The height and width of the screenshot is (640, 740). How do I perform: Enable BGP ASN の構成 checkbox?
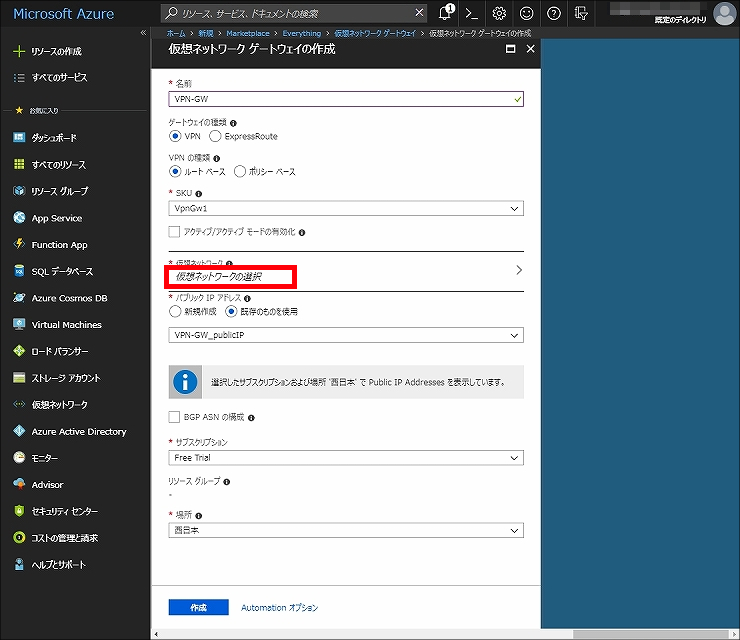point(174,417)
